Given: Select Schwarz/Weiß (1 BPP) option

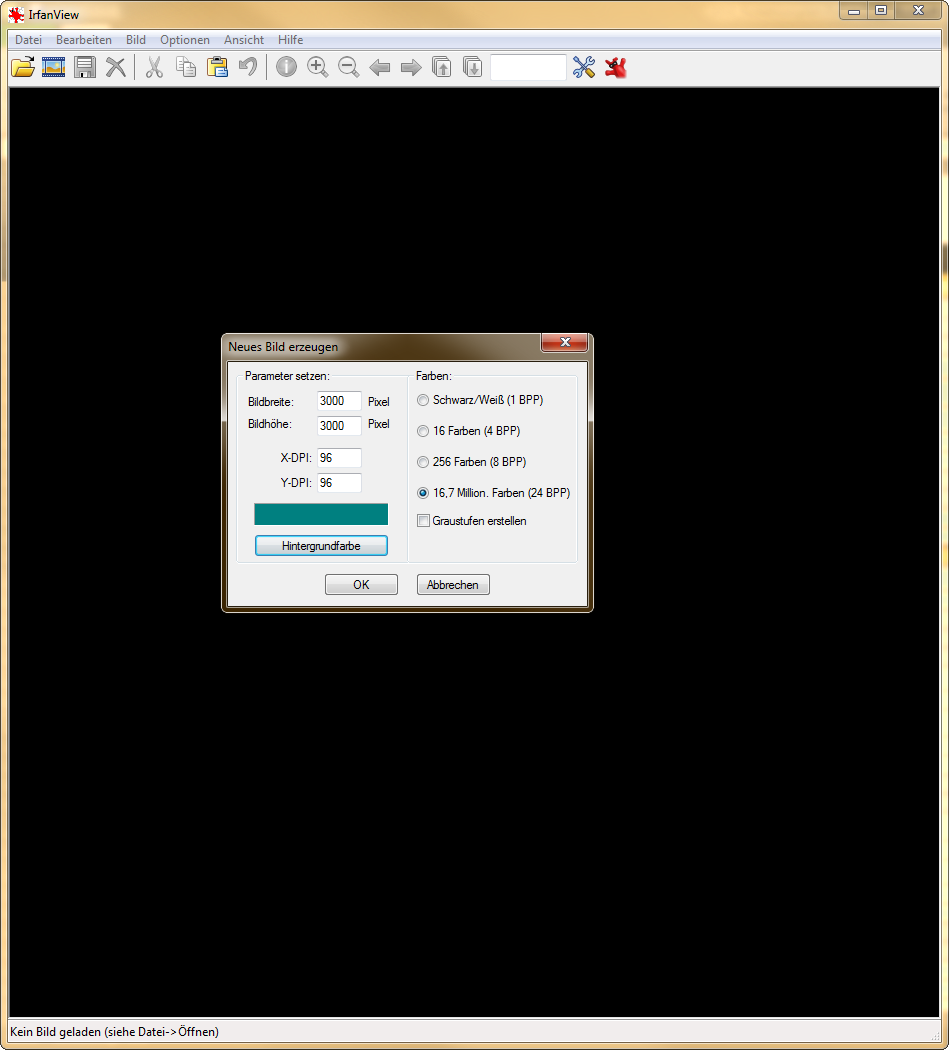Looking at the screenshot, I should pyautogui.click(x=480, y=400).
